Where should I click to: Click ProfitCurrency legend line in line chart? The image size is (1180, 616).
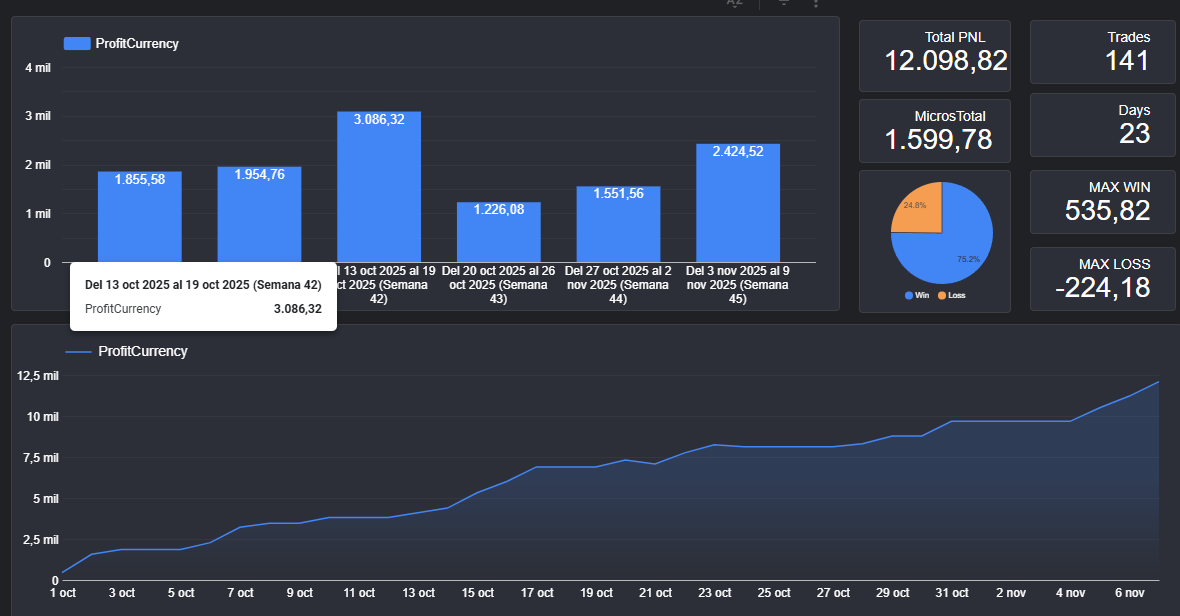point(79,352)
